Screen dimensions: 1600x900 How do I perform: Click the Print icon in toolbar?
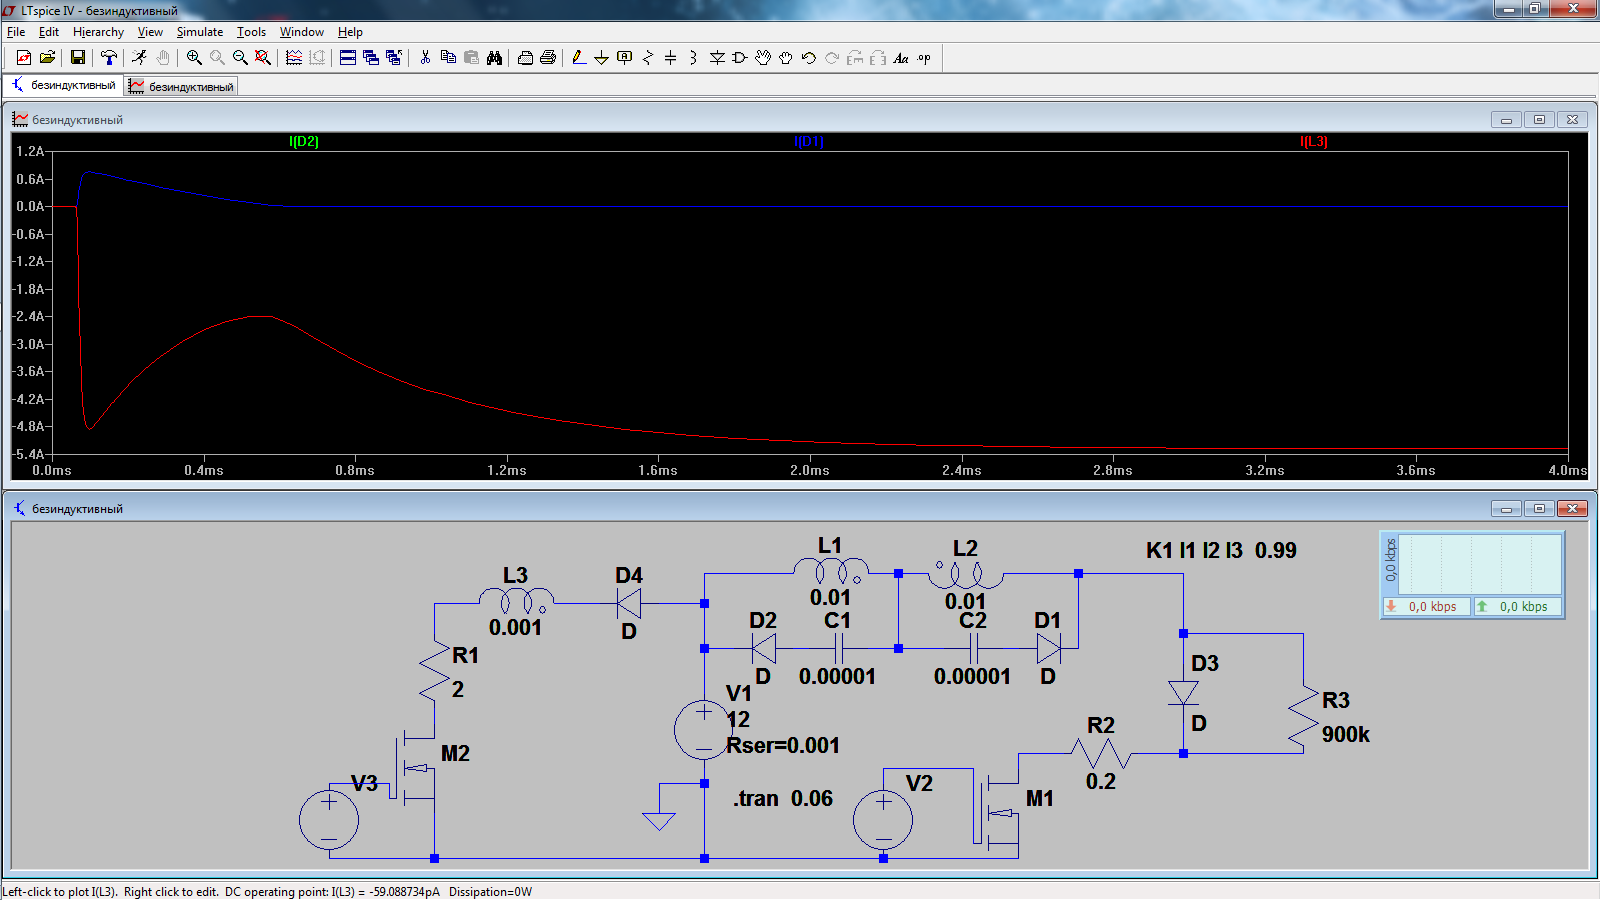point(548,58)
